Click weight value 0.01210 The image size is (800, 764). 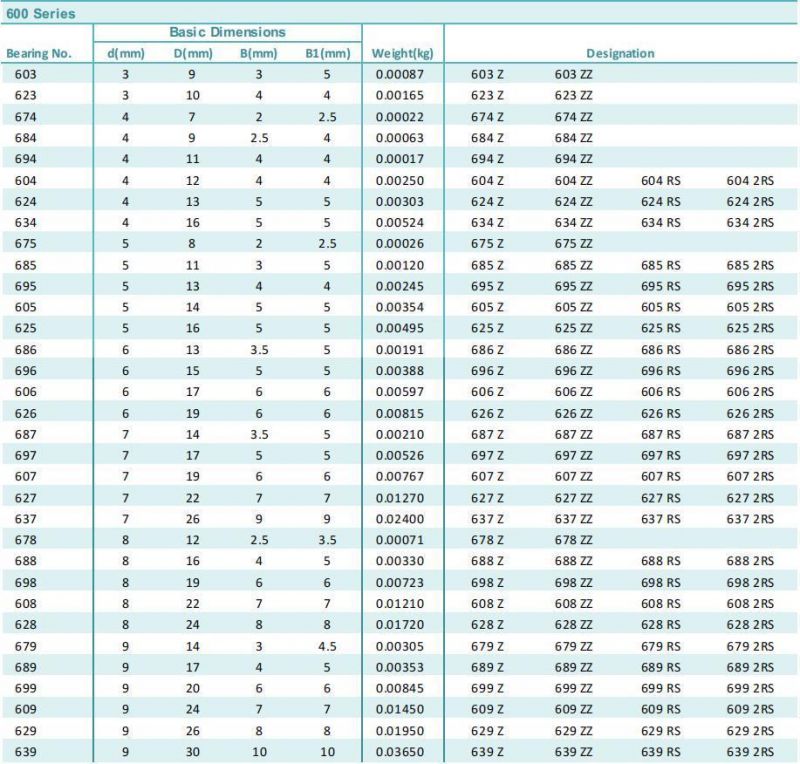tap(400, 604)
